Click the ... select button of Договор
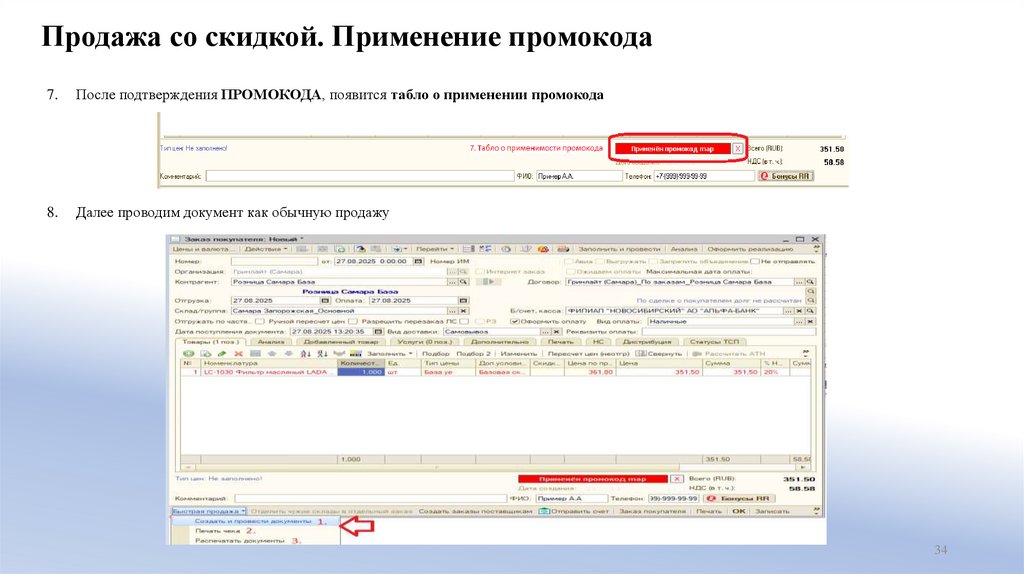This screenshot has width=1024, height=574. coord(799,282)
